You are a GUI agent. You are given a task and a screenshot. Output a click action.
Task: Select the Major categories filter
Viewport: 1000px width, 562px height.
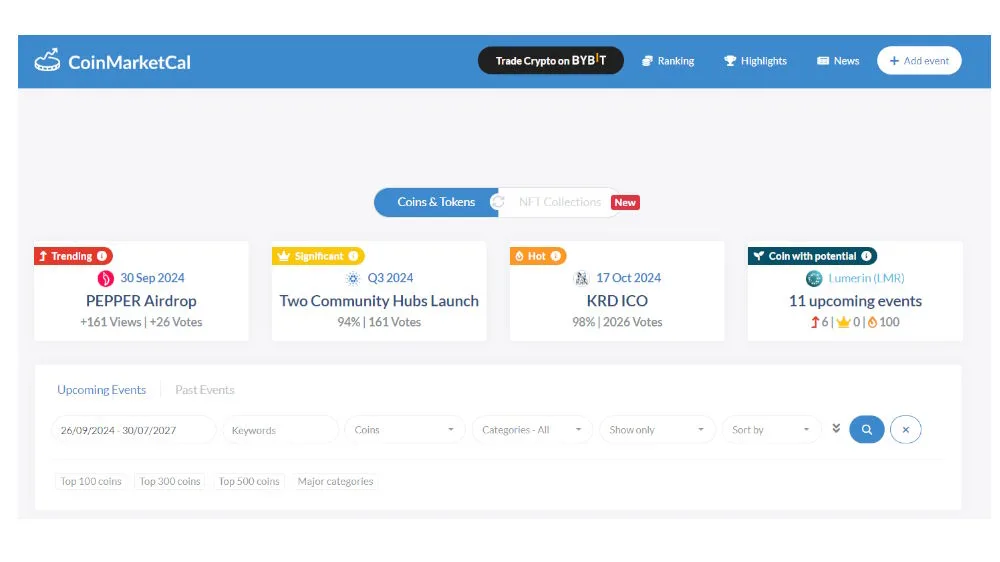point(335,482)
